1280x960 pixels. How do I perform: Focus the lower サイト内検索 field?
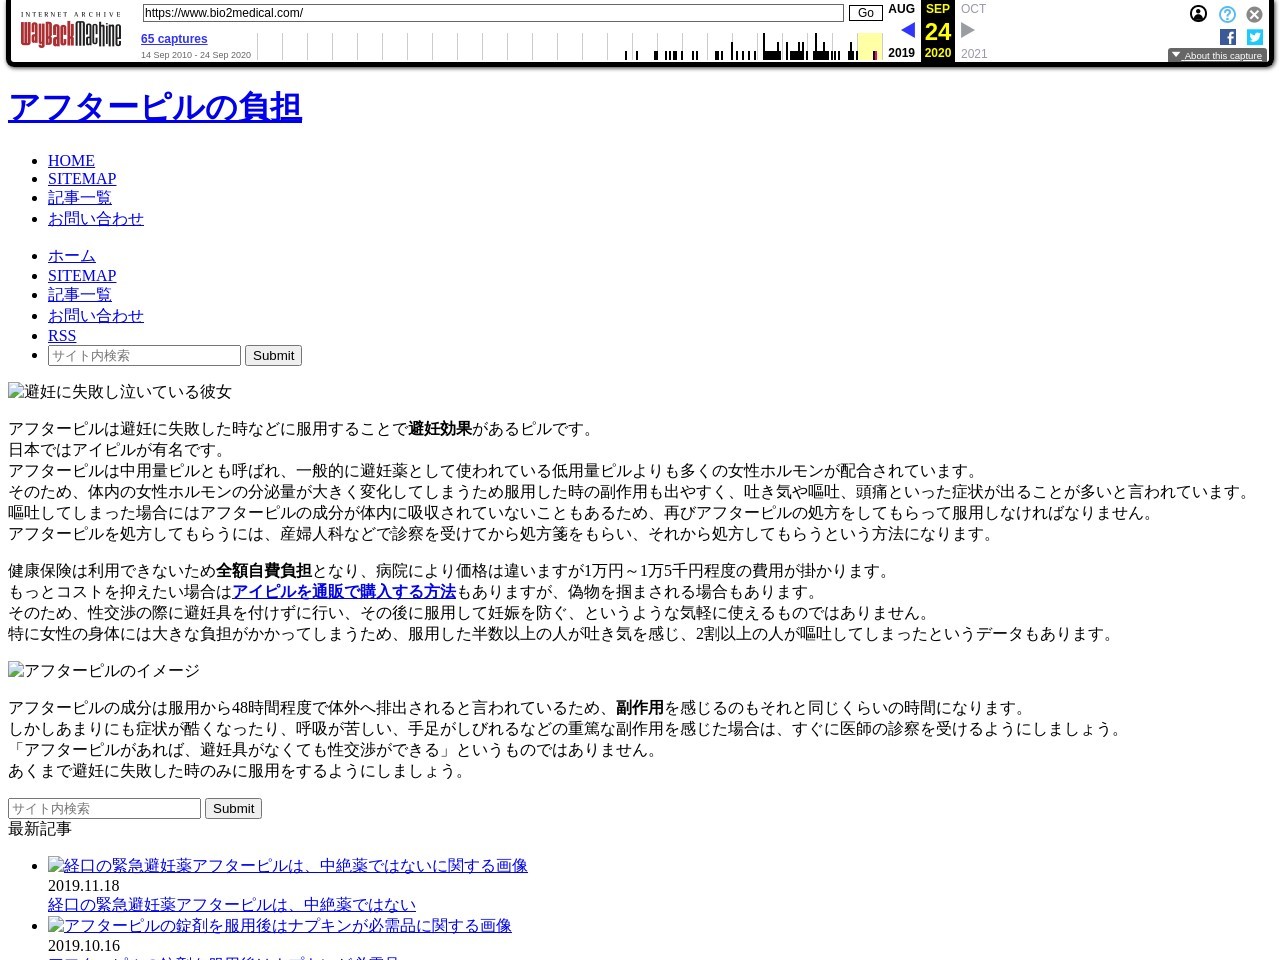[x=104, y=808]
